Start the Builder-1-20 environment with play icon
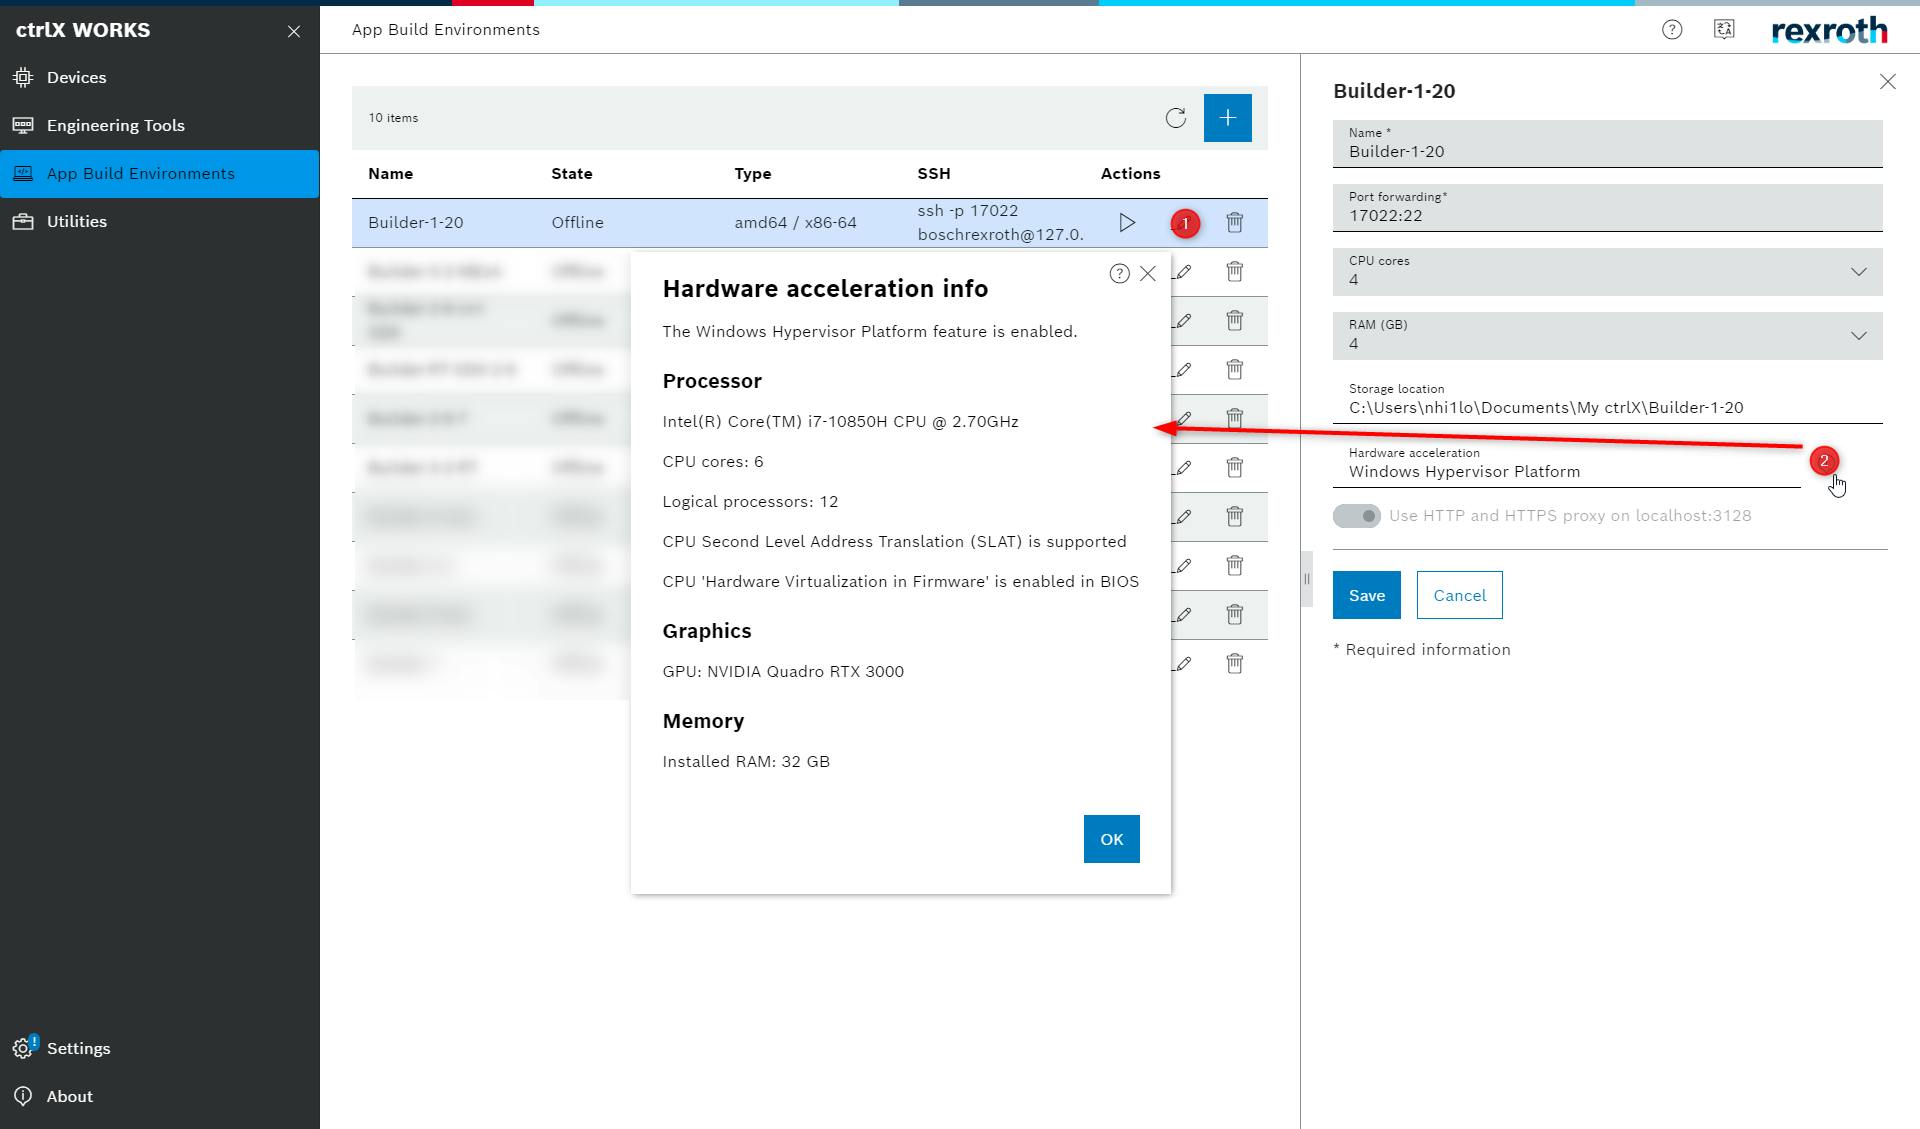 coord(1127,222)
